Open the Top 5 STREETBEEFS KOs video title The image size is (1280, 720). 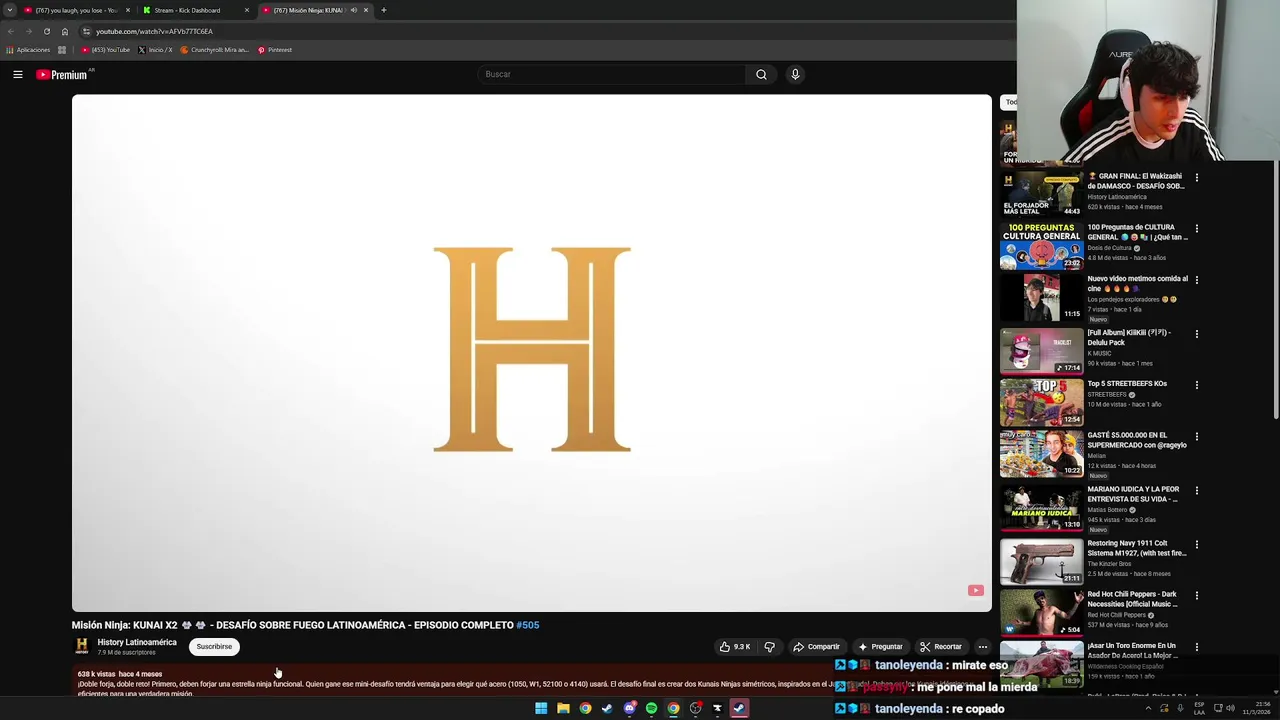tap(1127, 384)
